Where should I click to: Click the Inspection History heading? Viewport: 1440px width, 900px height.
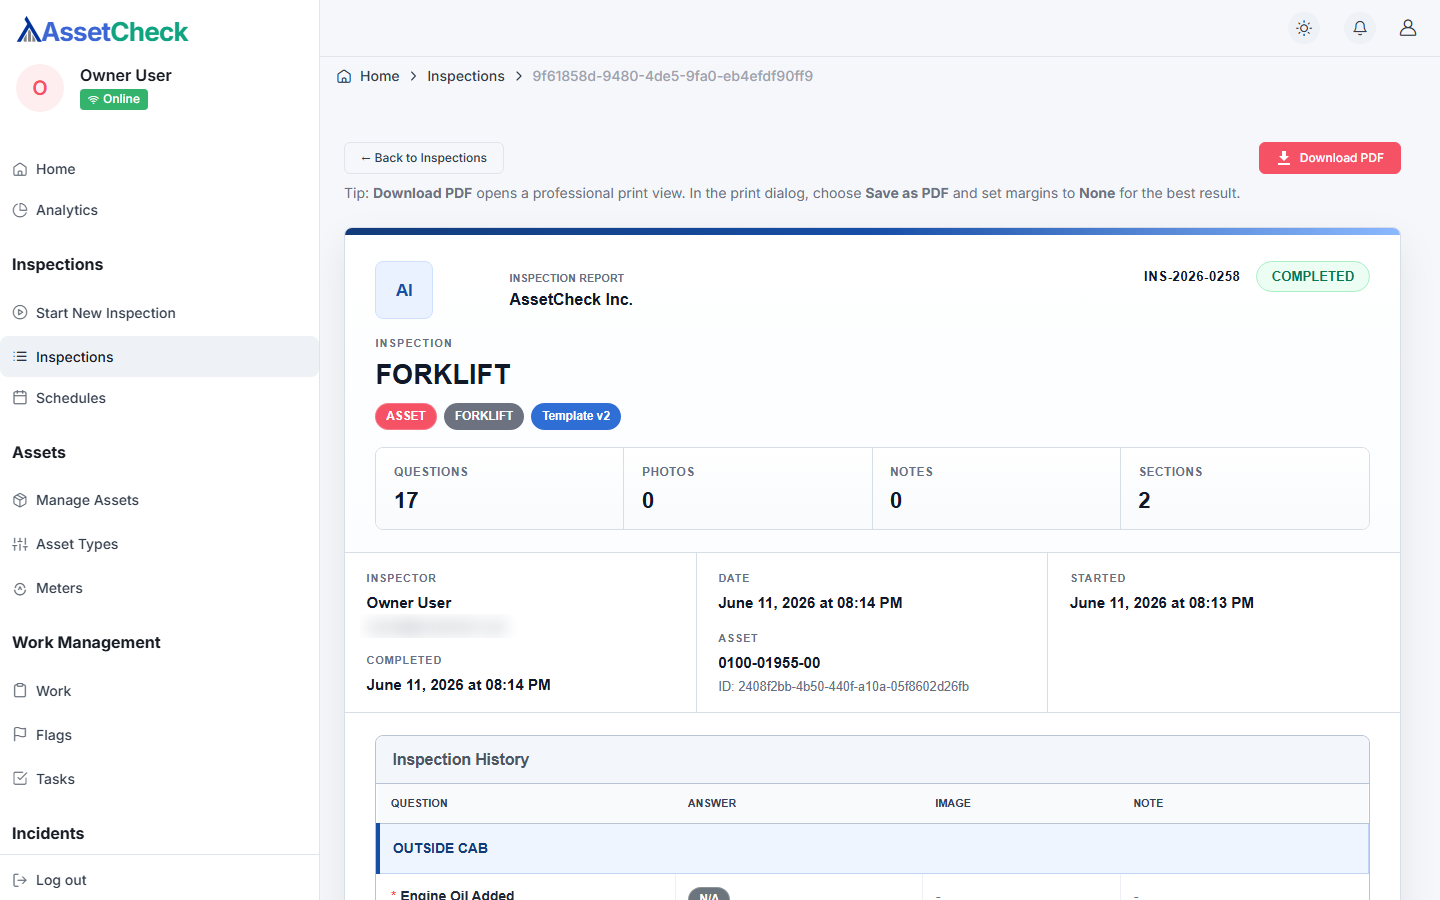461,760
